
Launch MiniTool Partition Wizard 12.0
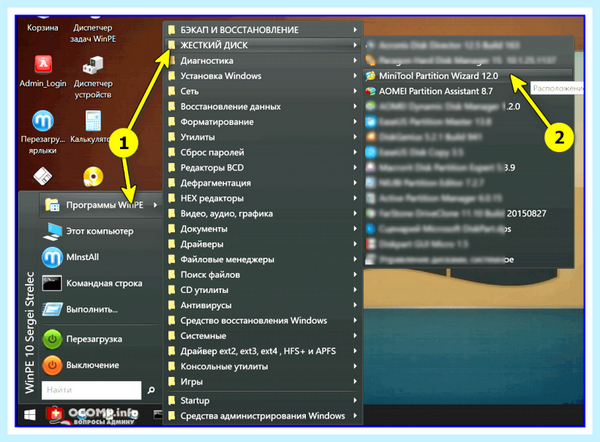point(468,76)
